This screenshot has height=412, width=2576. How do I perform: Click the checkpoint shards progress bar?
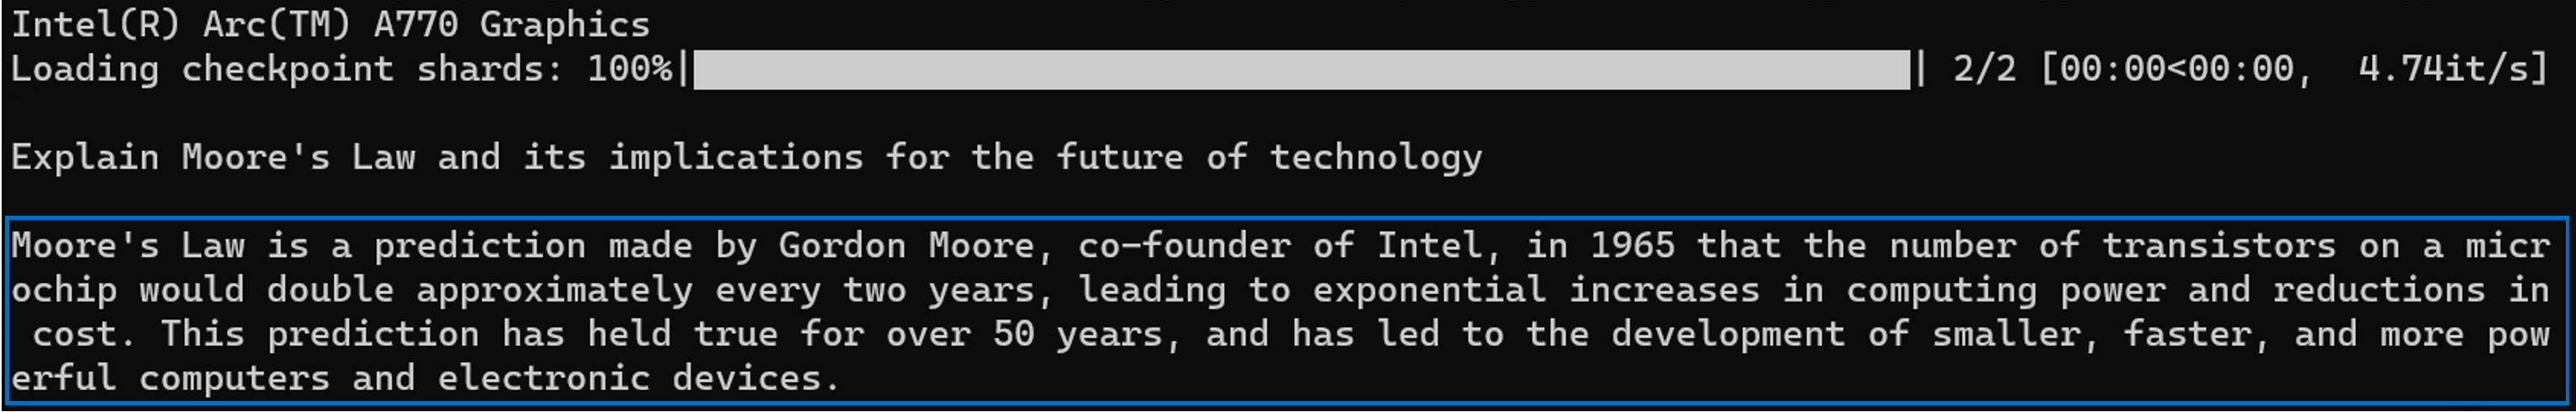point(1300,69)
